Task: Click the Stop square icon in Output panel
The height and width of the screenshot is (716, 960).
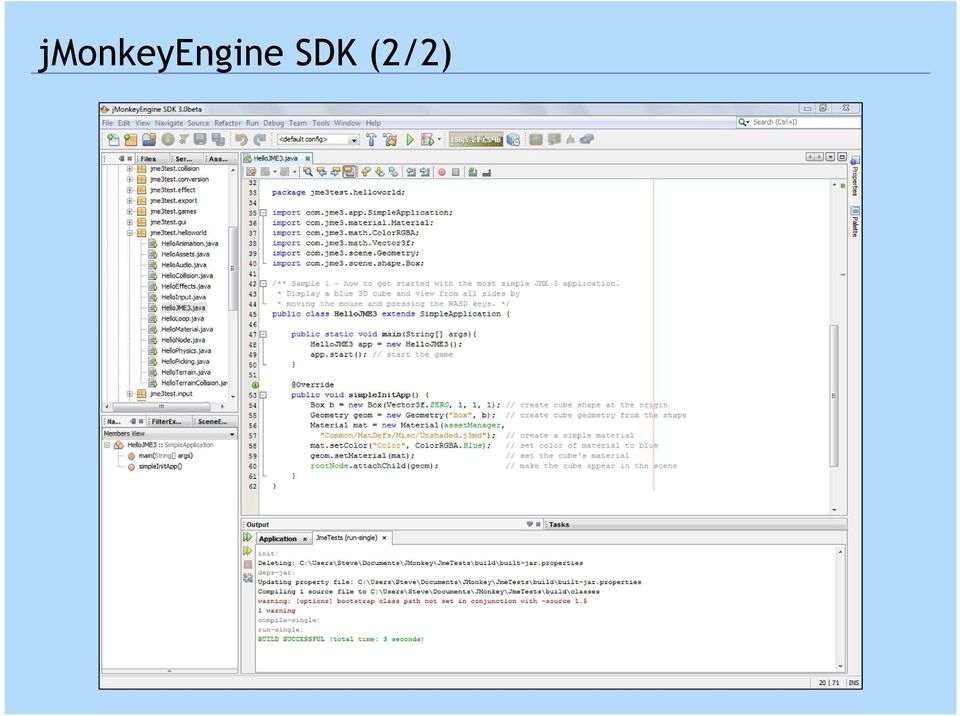Action: pyautogui.click(x=247, y=564)
